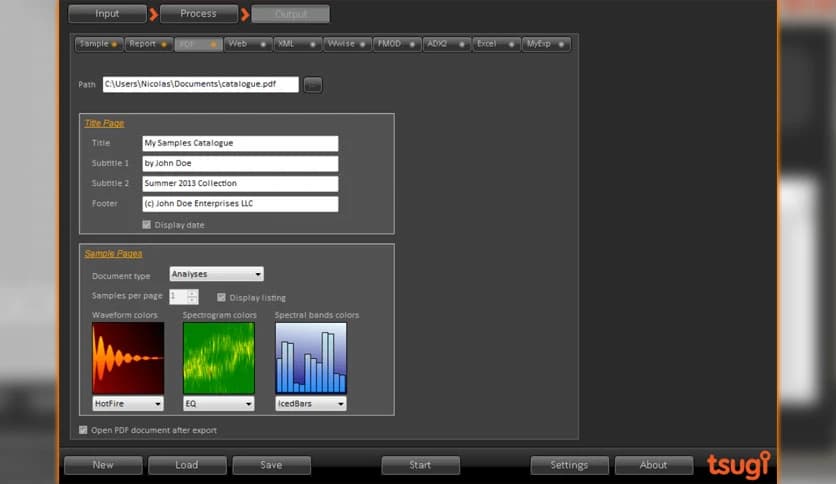Click the tsugi logo
Screen dimensions: 836x484
click(738, 465)
